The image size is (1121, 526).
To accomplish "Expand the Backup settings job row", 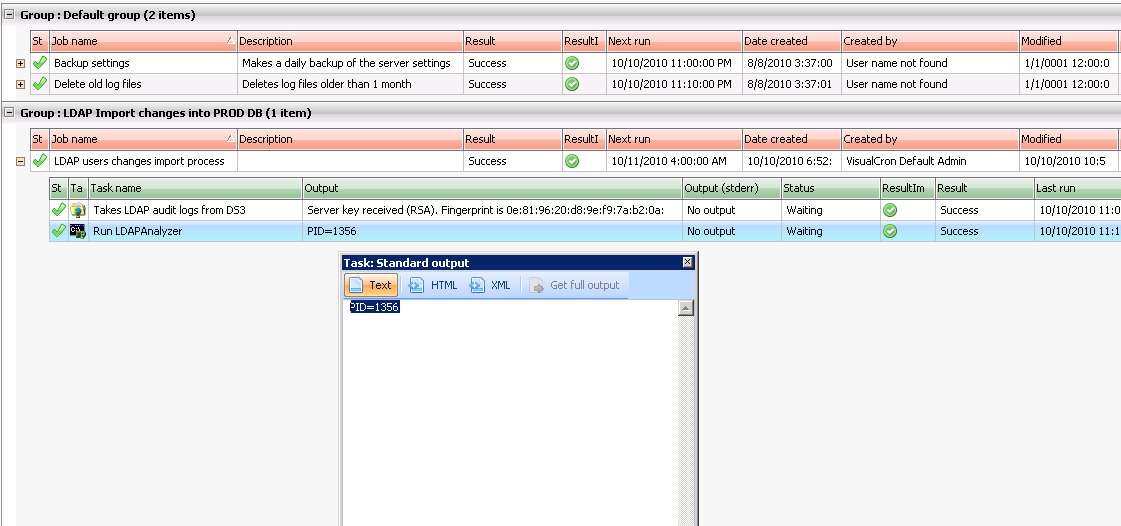I will pos(20,63).
